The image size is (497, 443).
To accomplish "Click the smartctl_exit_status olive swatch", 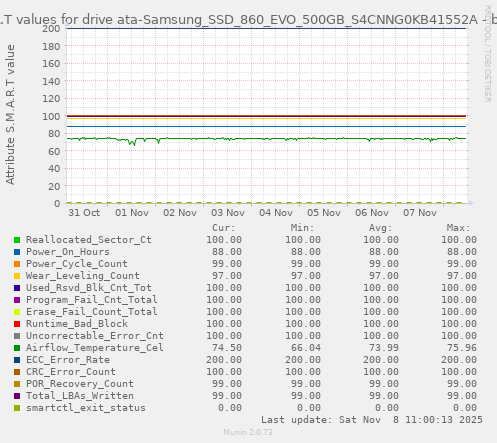I will pyautogui.click(x=17, y=408).
